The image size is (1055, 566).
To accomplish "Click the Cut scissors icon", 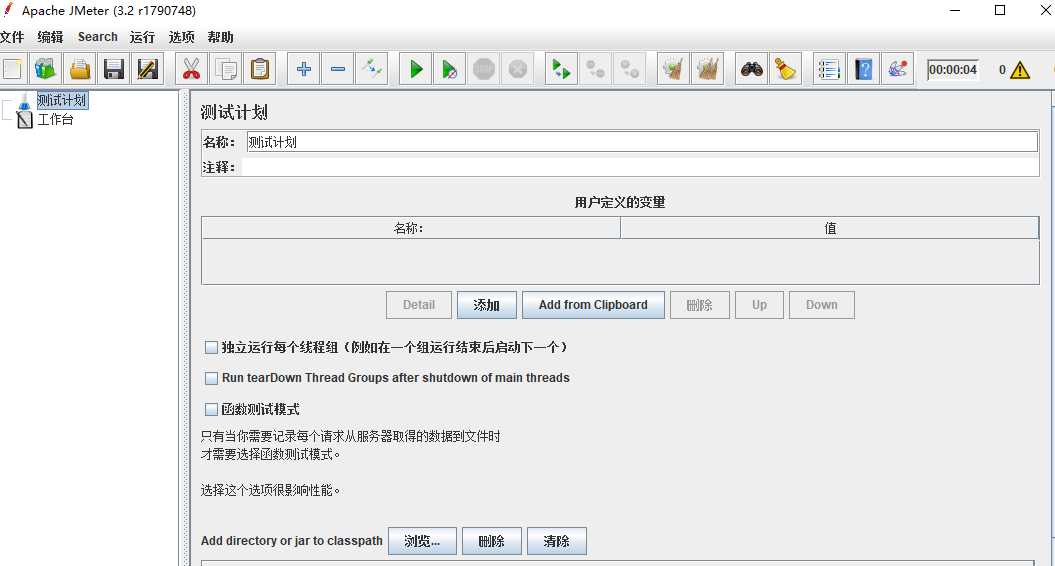I will coord(192,69).
